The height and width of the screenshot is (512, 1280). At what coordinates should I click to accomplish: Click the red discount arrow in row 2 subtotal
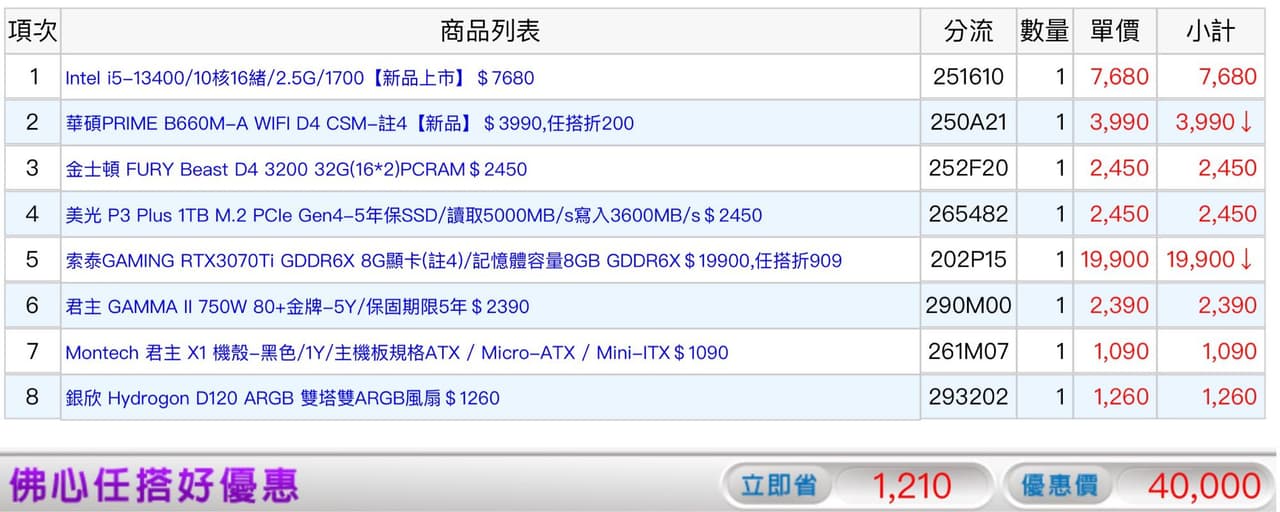tap(1246, 123)
